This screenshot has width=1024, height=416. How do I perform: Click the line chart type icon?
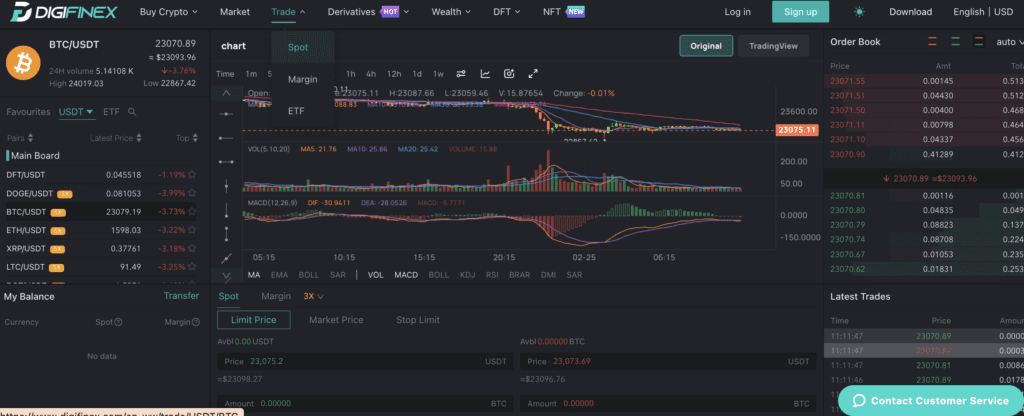click(x=485, y=74)
